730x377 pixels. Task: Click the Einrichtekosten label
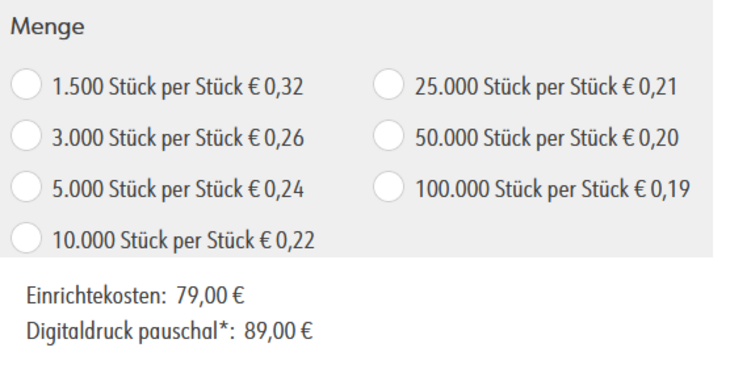pyautogui.click(x=96, y=296)
